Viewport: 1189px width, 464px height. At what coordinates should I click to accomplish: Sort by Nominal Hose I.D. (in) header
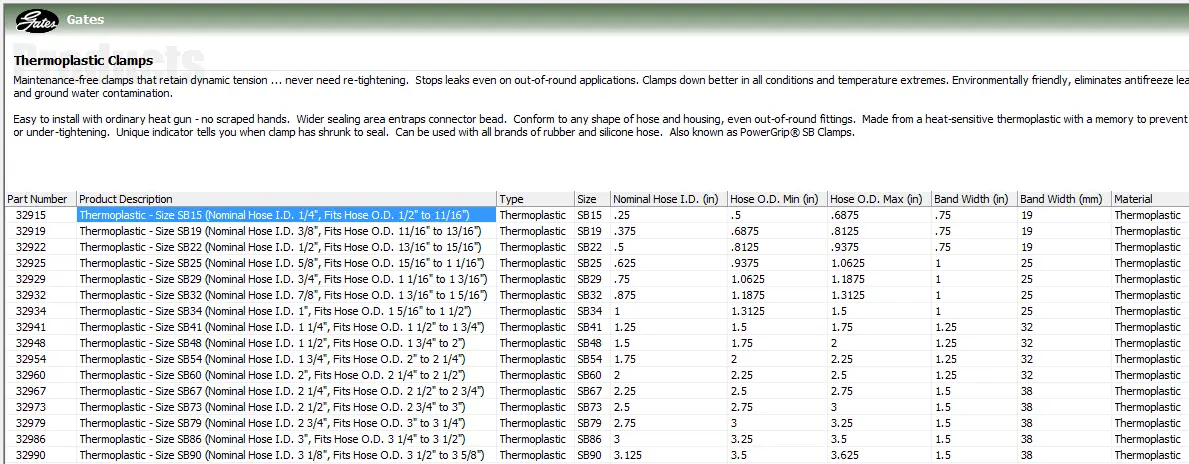668,199
